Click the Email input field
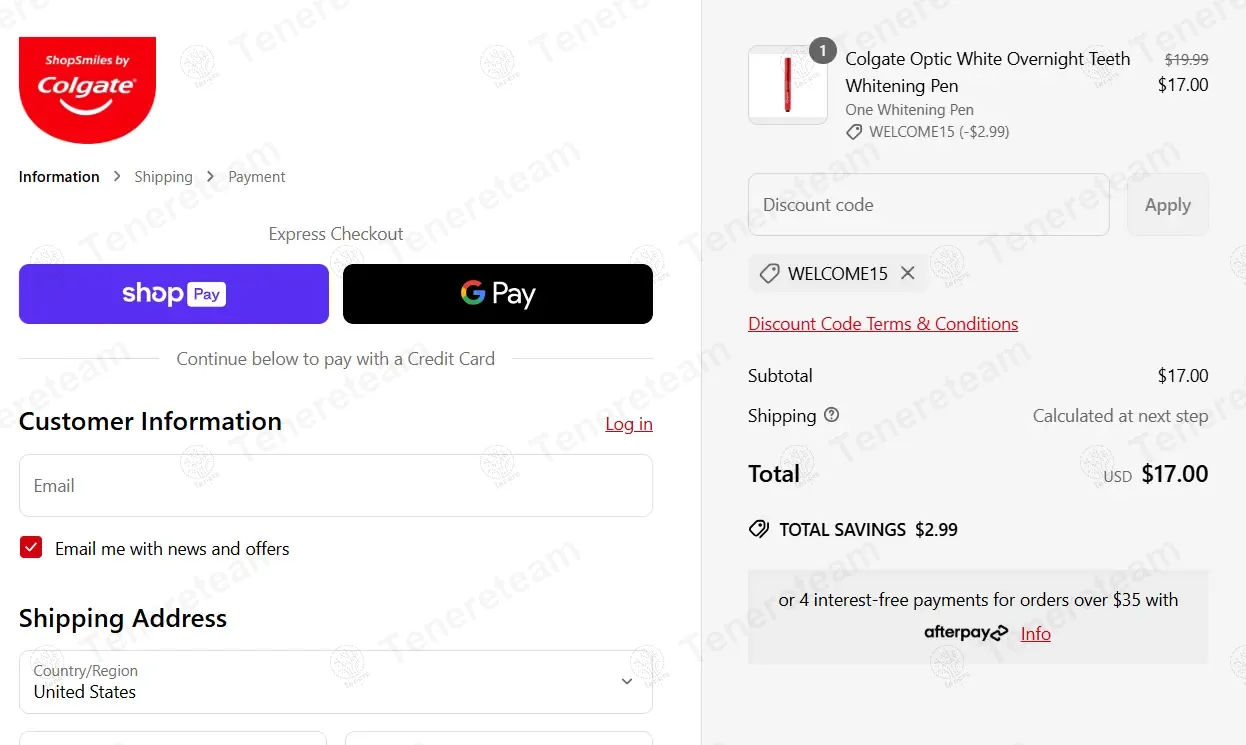Viewport: 1246px width, 745px height. (x=335, y=486)
